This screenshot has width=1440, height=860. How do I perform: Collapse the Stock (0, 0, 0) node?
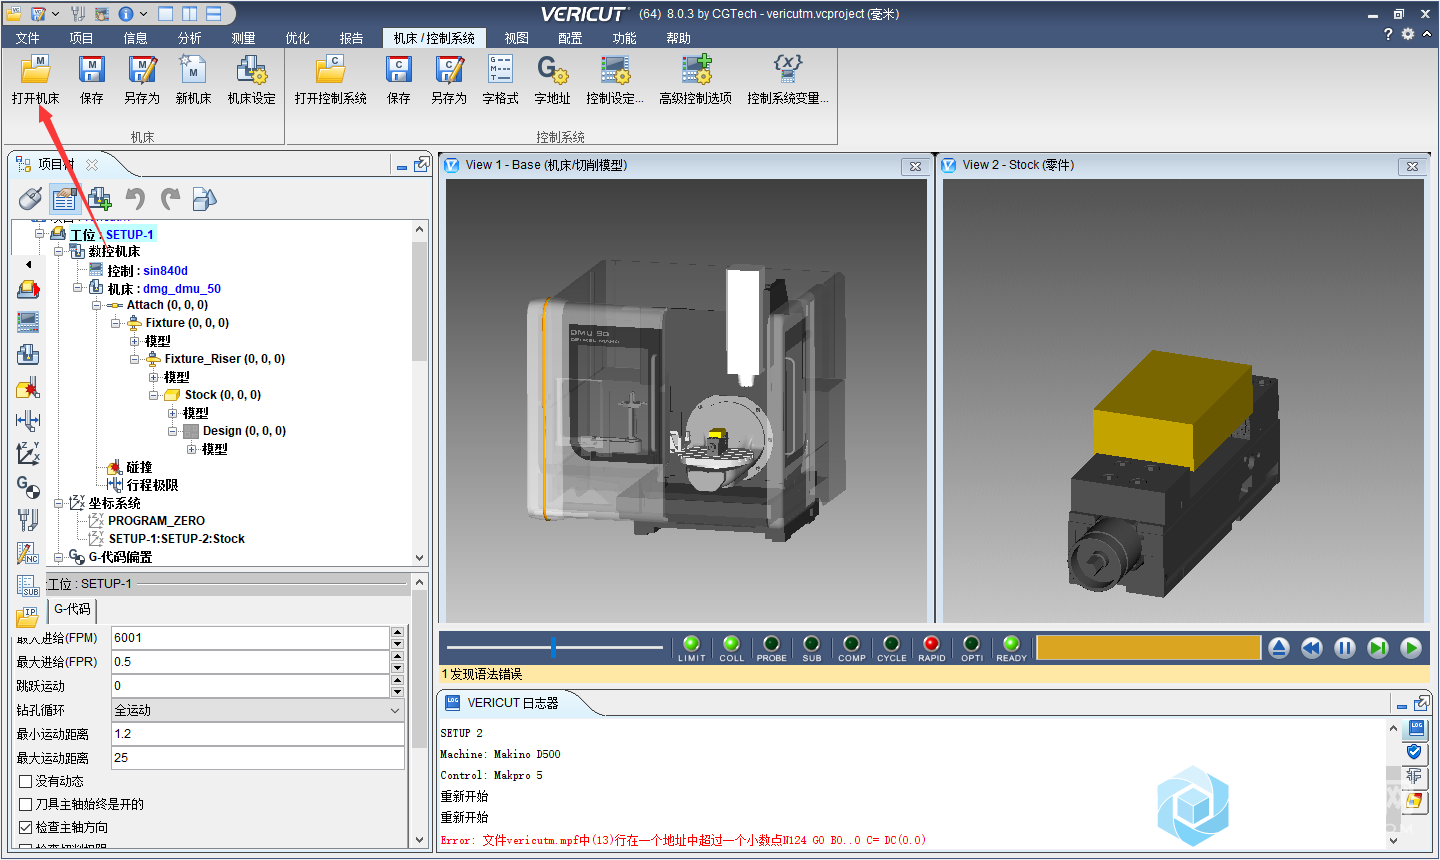[x=153, y=395]
